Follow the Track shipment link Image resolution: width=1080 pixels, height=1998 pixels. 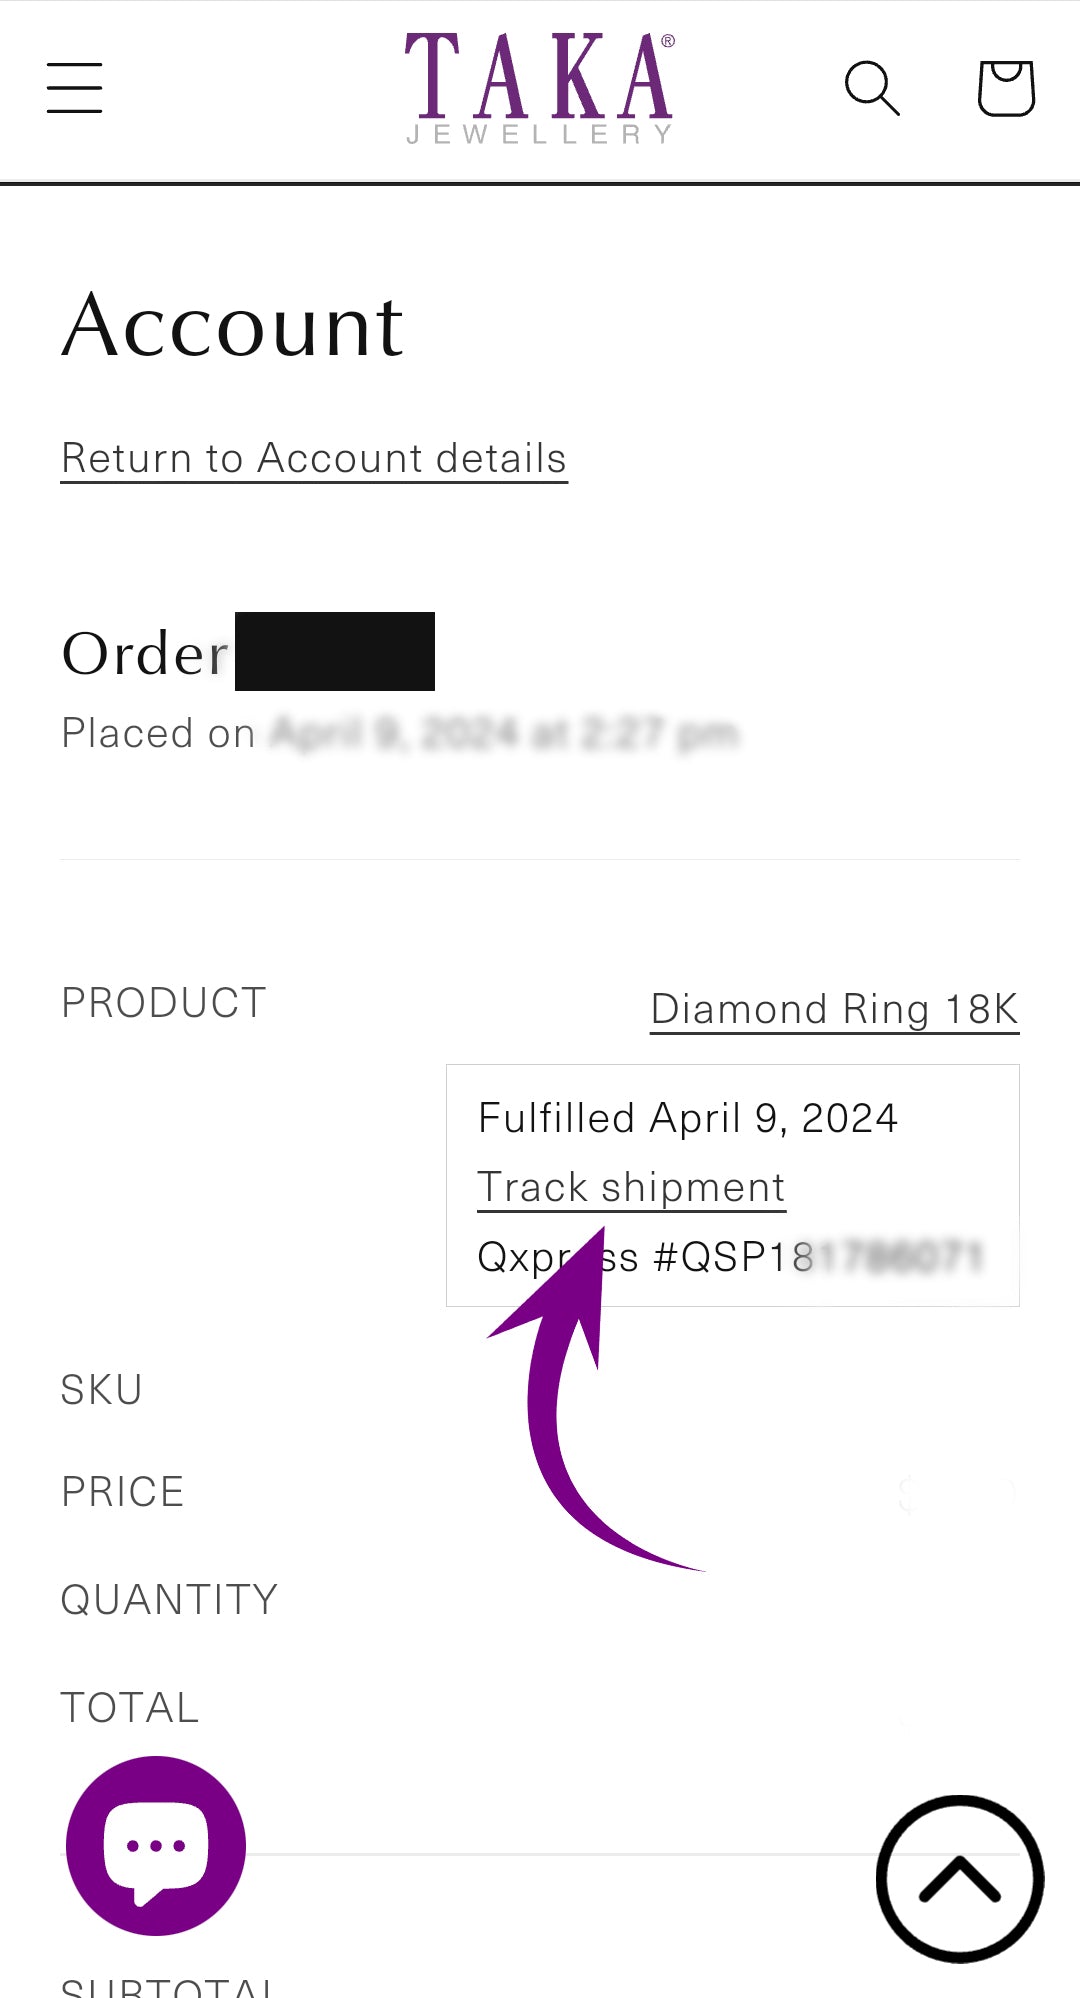point(631,1188)
